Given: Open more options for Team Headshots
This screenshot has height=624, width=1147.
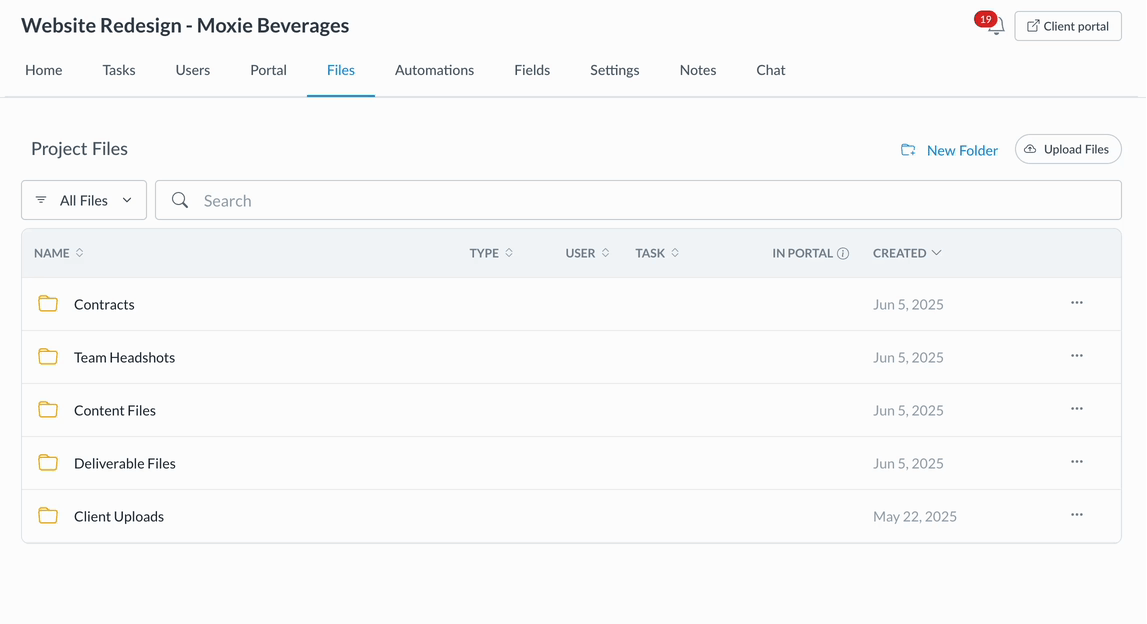Looking at the screenshot, I should [1076, 356].
